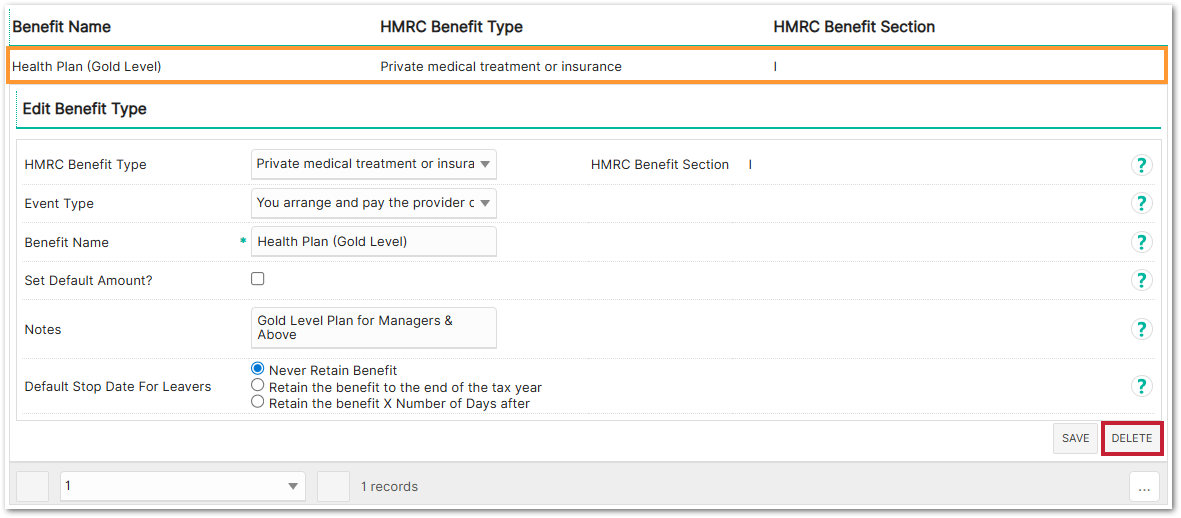Expand the Event Type dropdown
This screenshot has height=518, width=1181.
pyautogui.click(x=373, y=203)
